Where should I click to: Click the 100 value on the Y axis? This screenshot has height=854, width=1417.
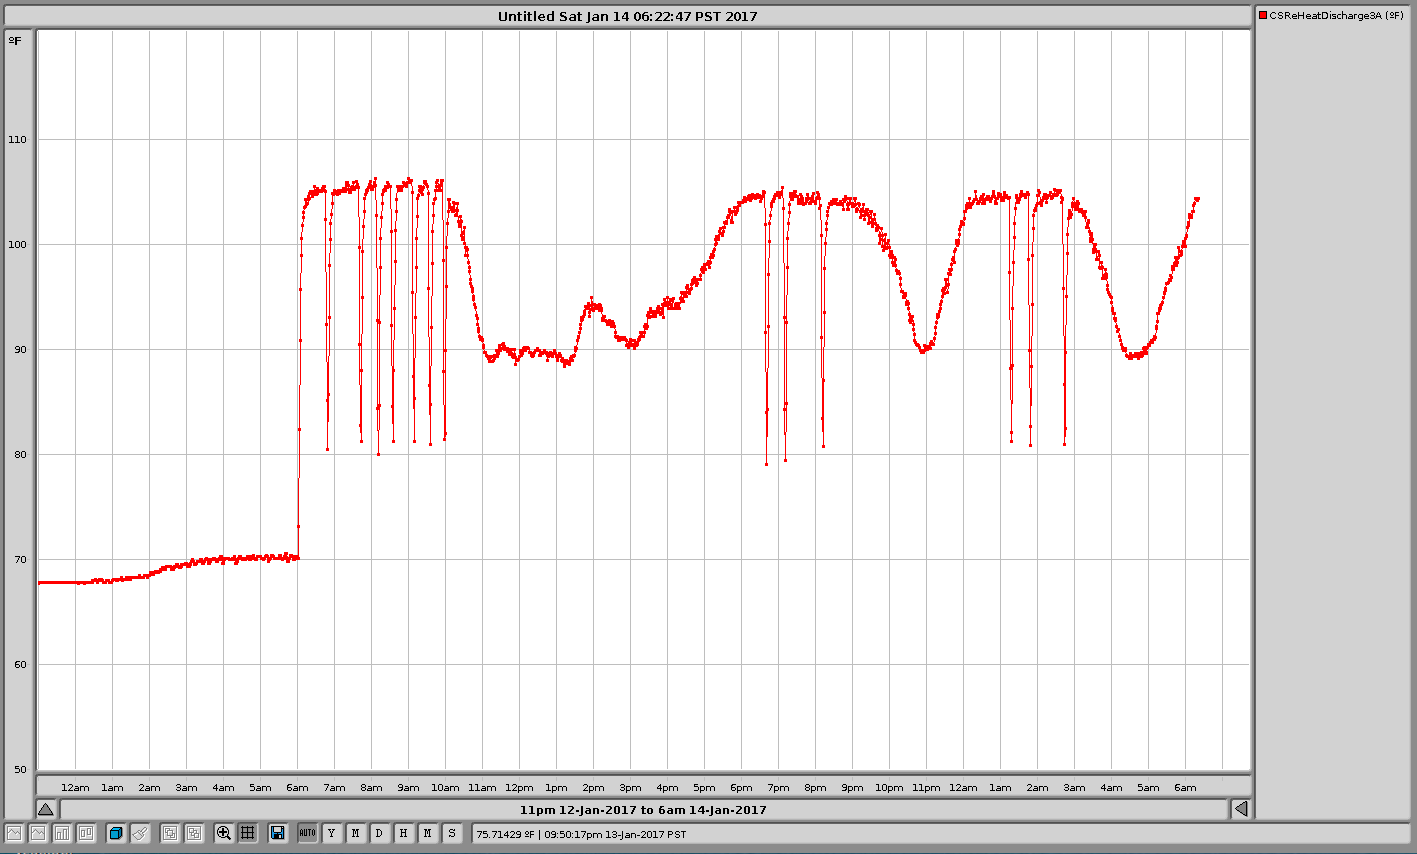click(x=18, y=245)
